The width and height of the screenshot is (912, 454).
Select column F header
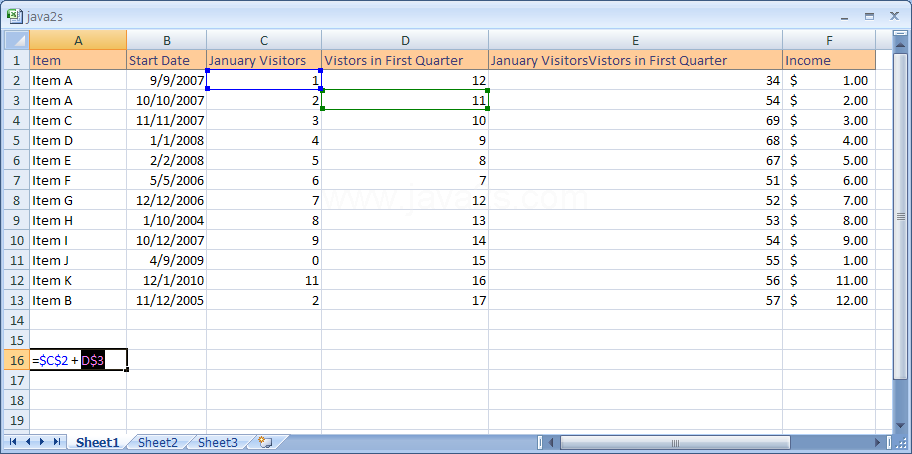829,40
